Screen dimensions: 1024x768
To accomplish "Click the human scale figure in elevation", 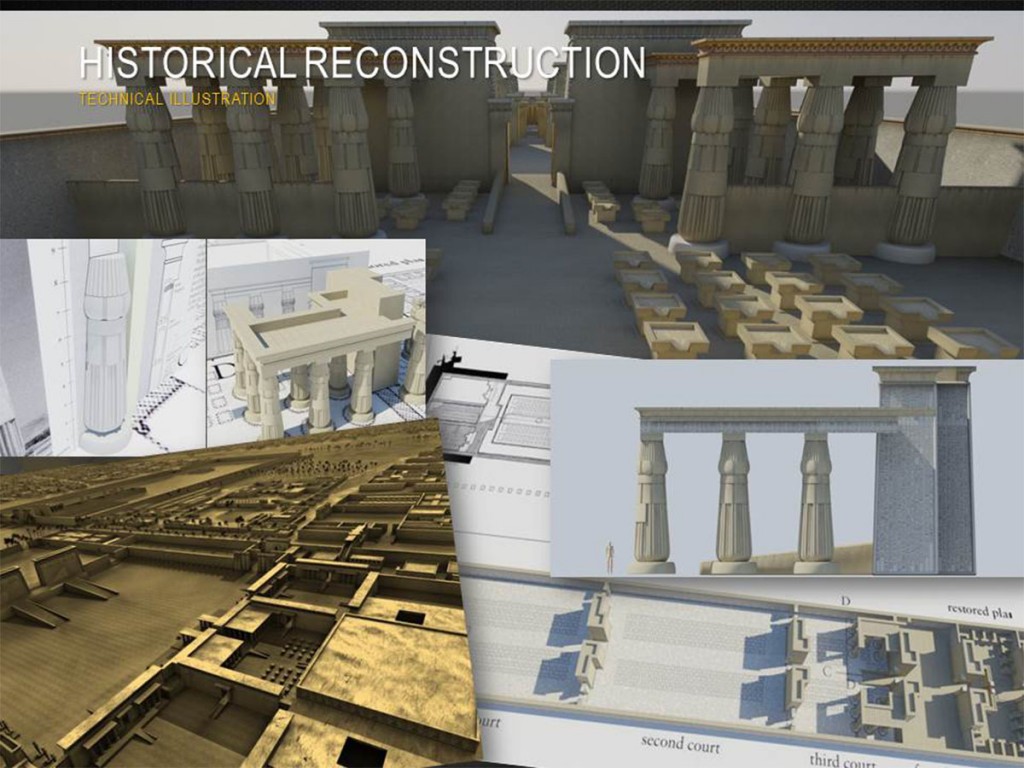I will [x=609, y=558].
